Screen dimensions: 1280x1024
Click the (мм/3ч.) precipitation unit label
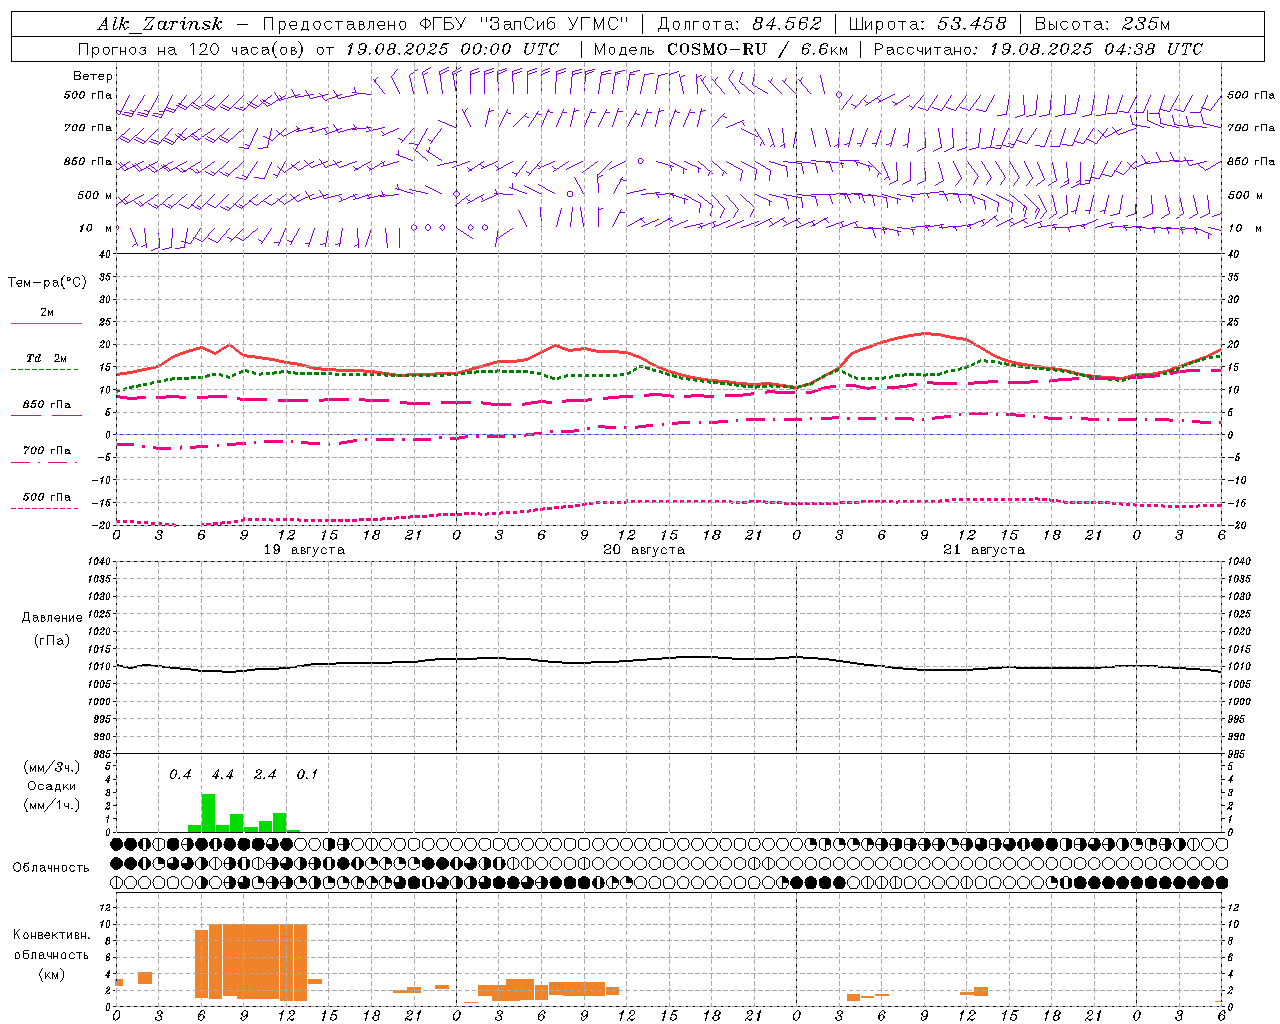tap(52, 767)
